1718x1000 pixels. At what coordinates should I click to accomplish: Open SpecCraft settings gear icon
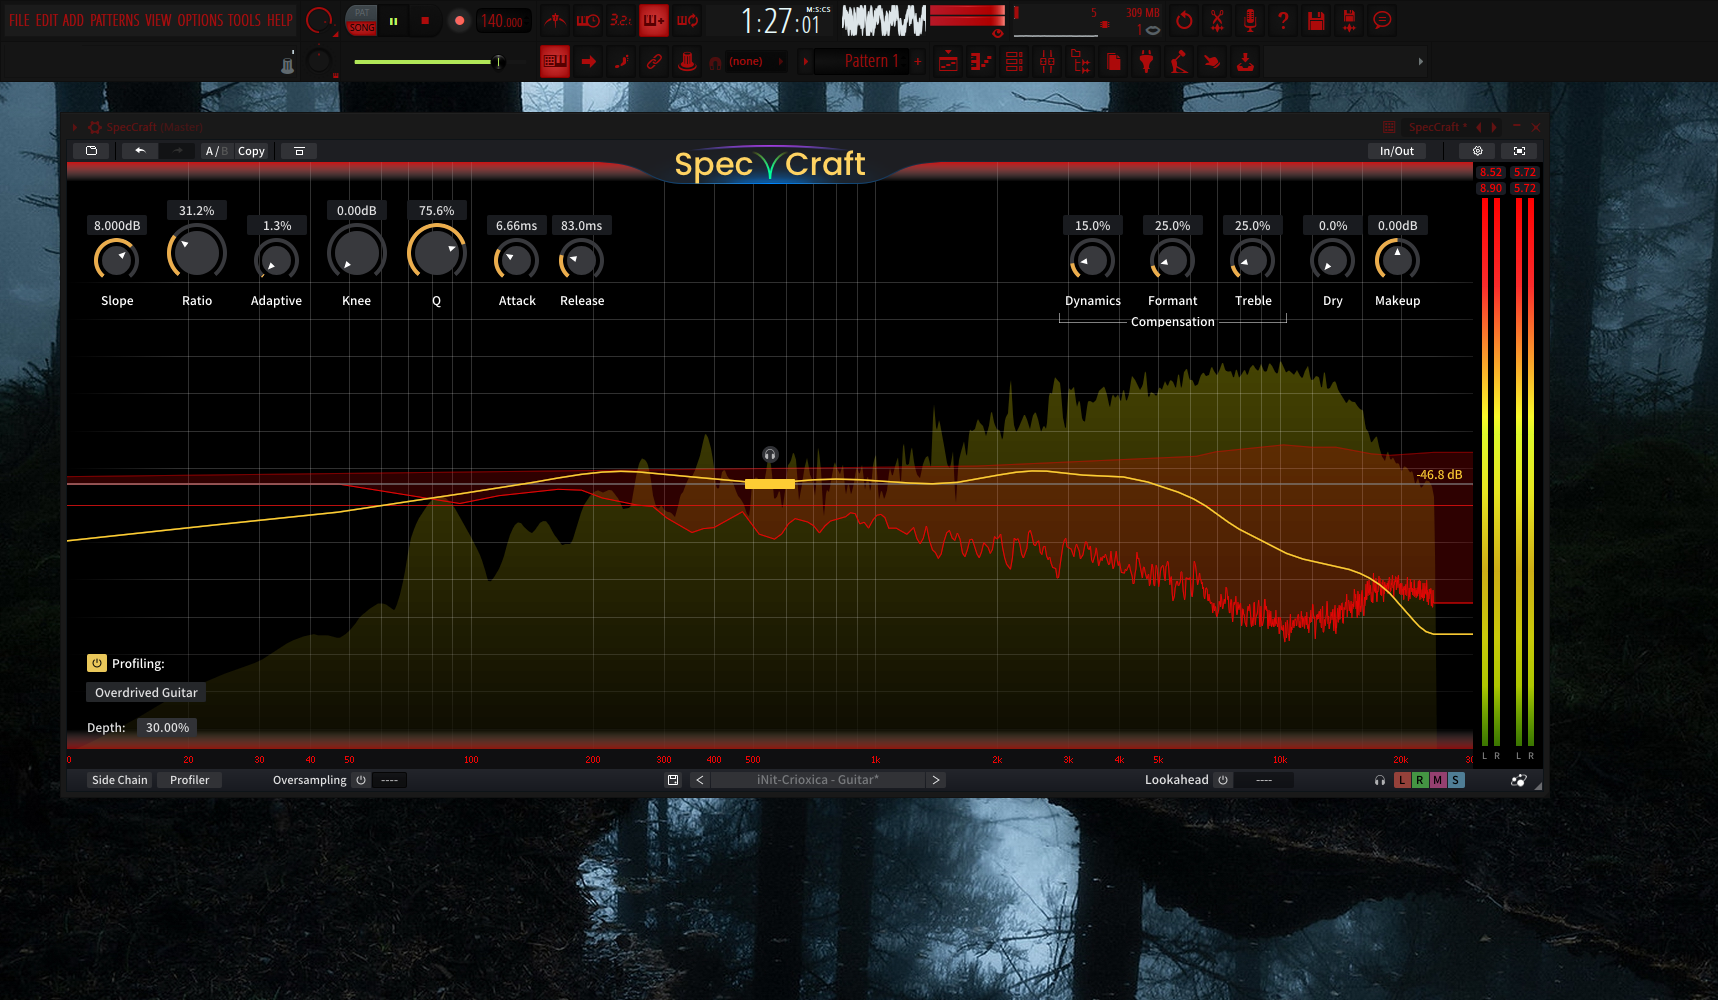click(x=1477, y=151)
